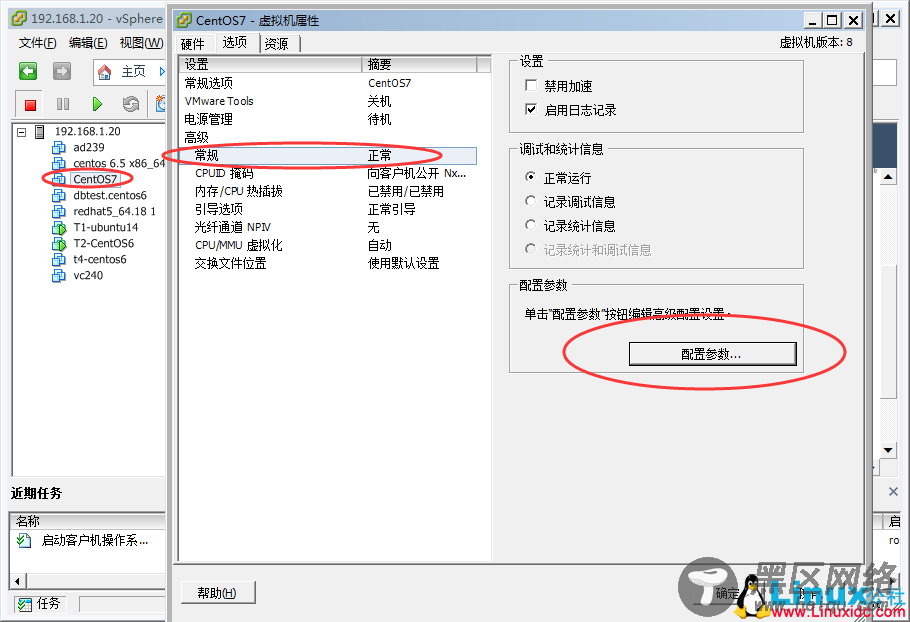
Task: Click the home icon next to 主页
Action: click(104, 72)
